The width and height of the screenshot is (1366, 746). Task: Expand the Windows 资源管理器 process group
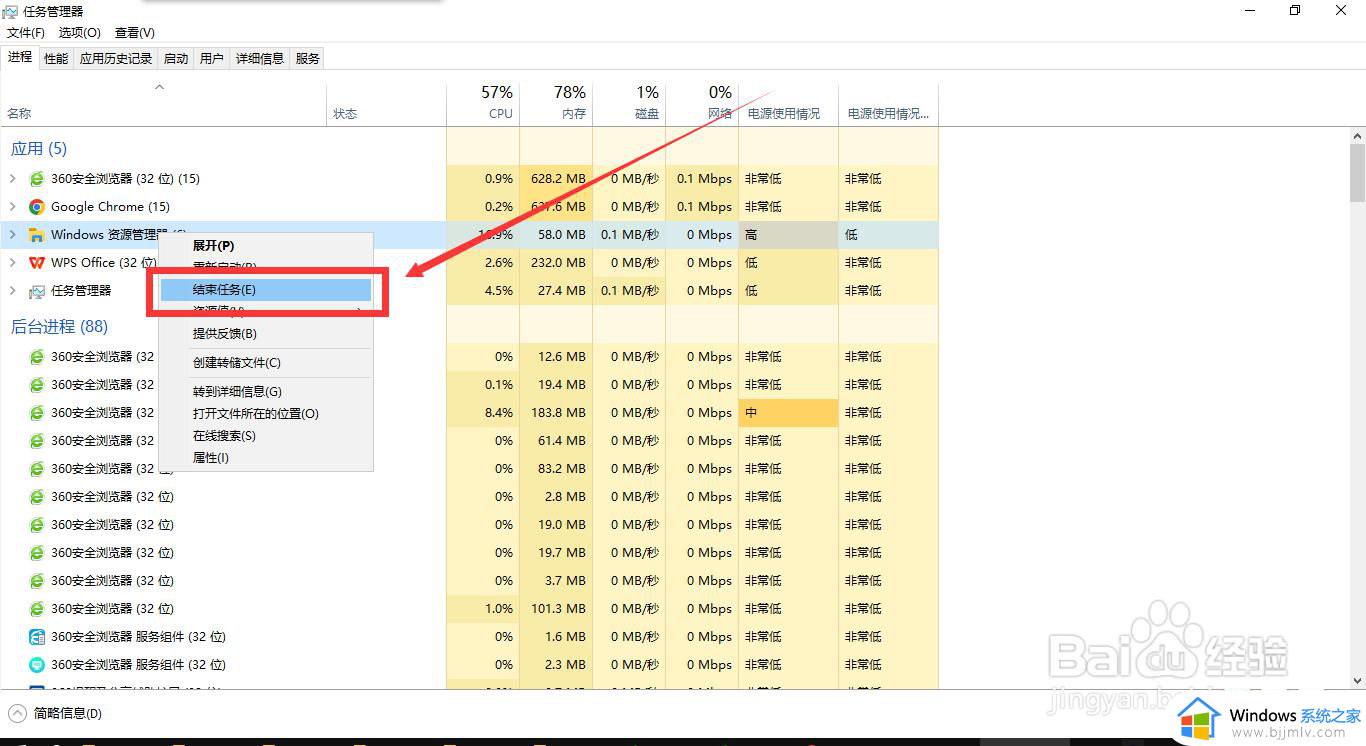[12, 235]
